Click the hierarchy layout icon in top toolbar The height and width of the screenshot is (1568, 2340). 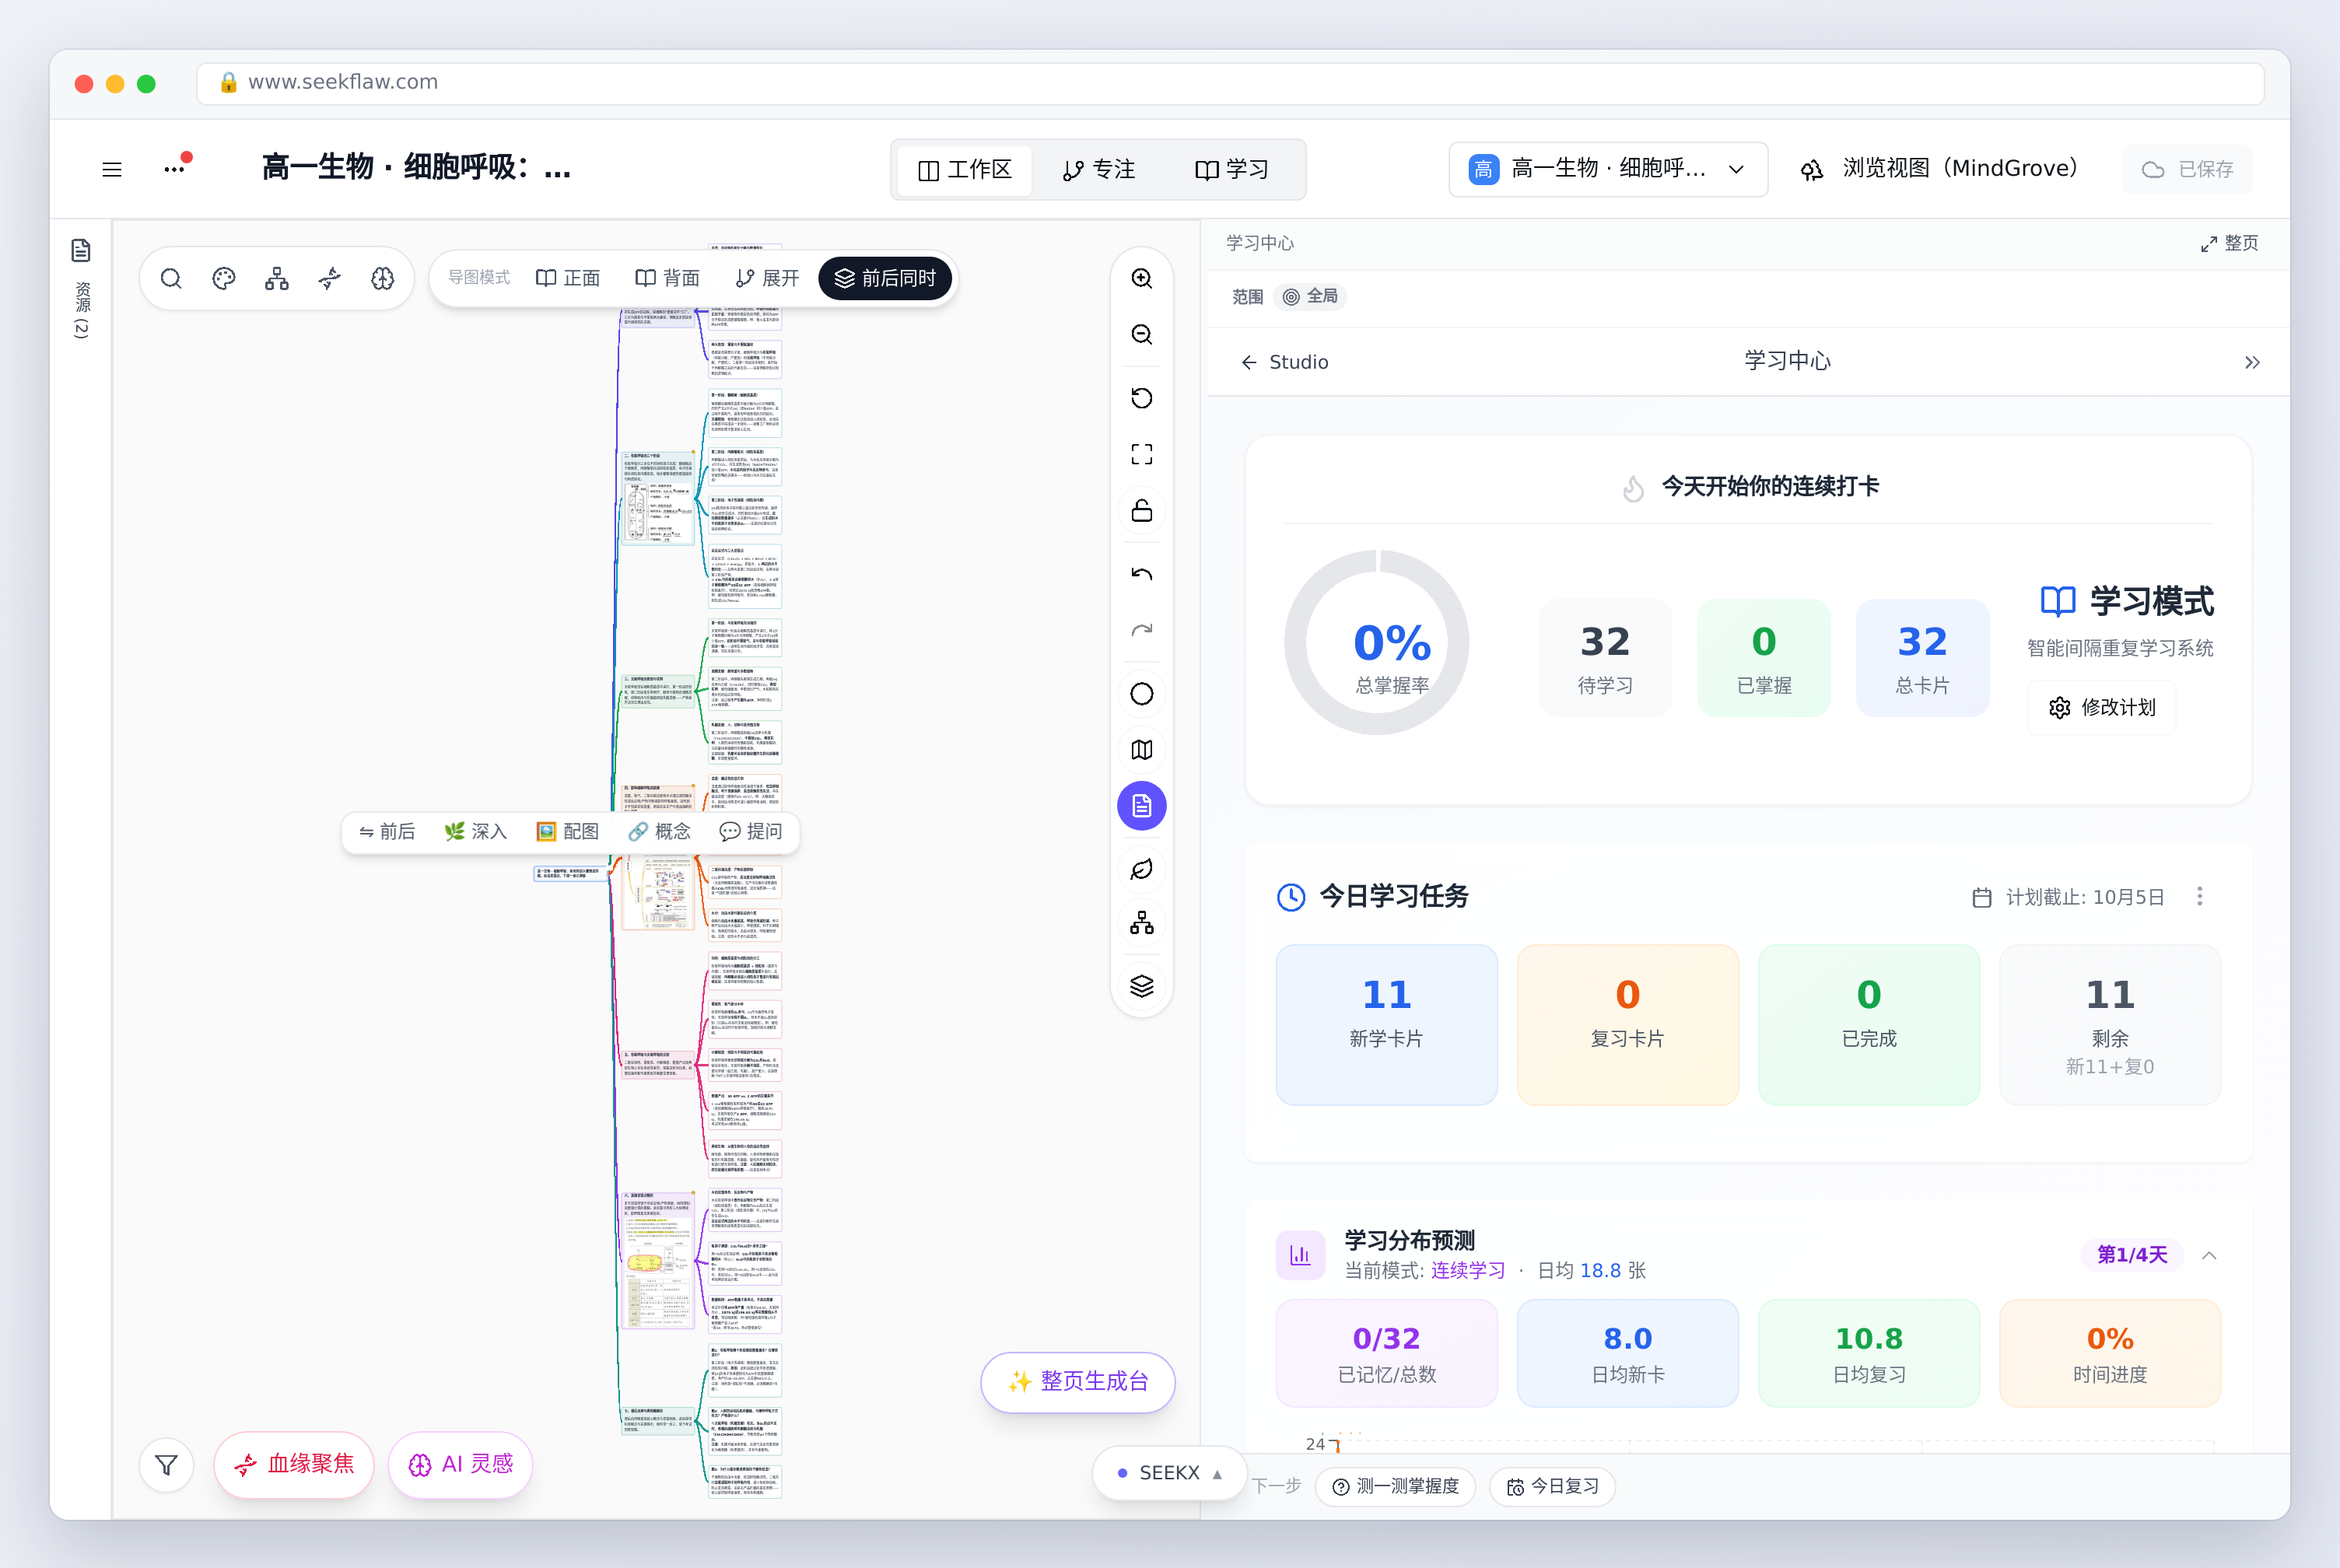pyautogui.click(x=277, y=279)
